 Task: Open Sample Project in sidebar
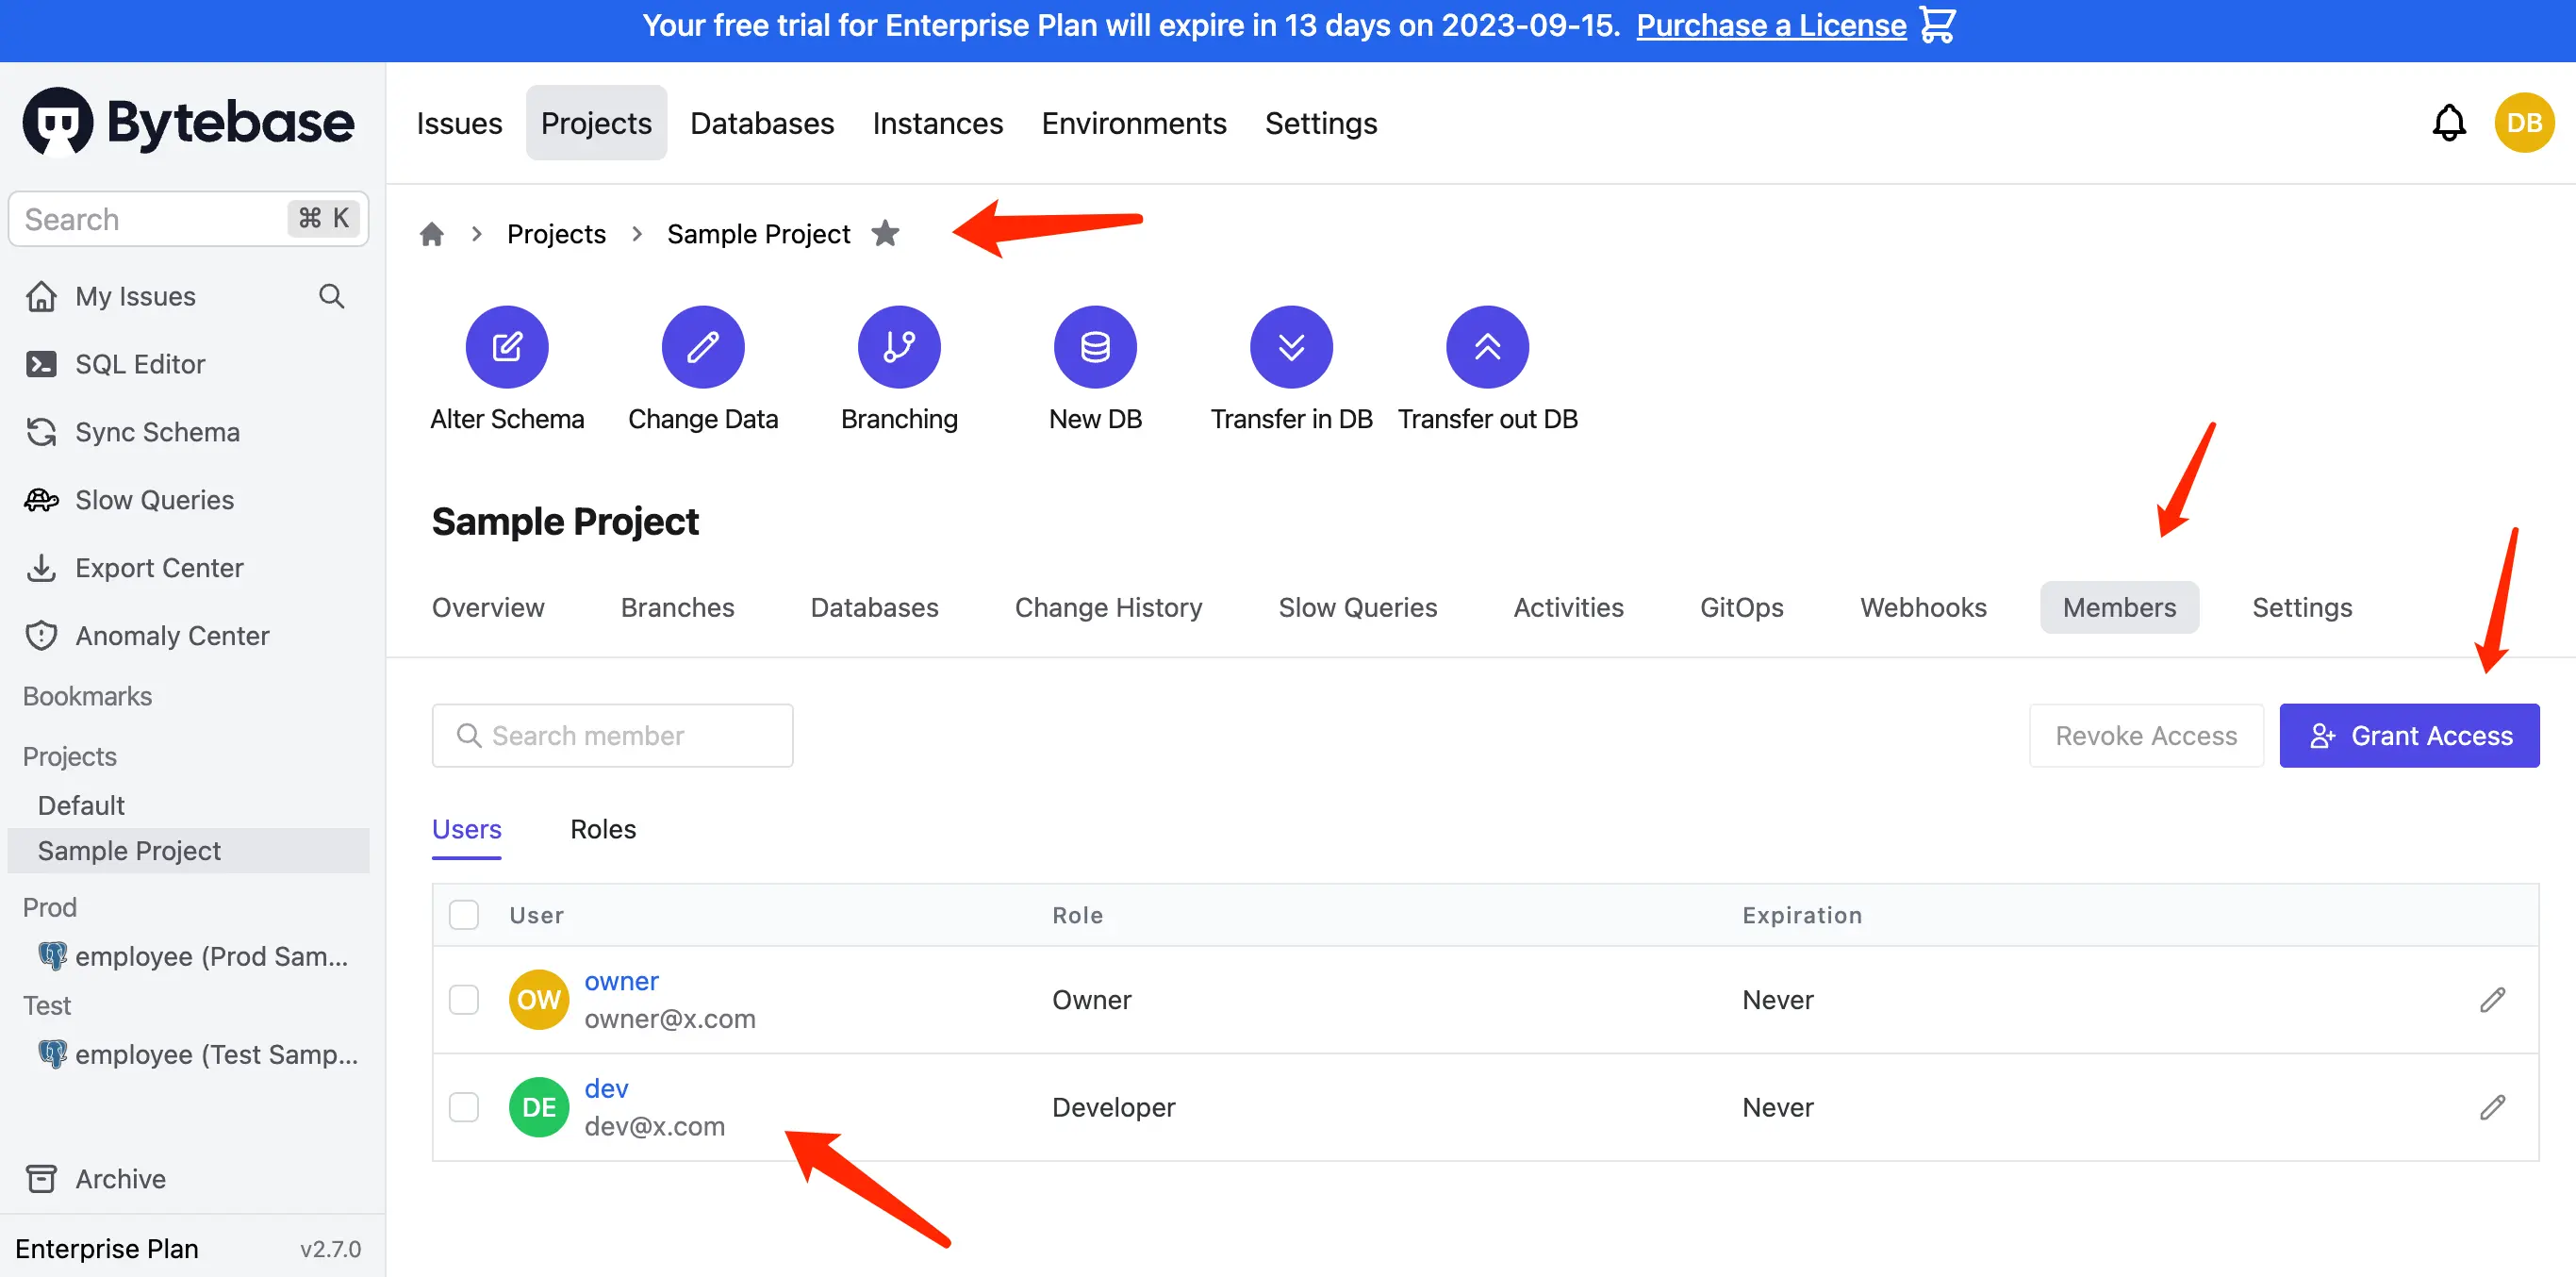[188, 851]
